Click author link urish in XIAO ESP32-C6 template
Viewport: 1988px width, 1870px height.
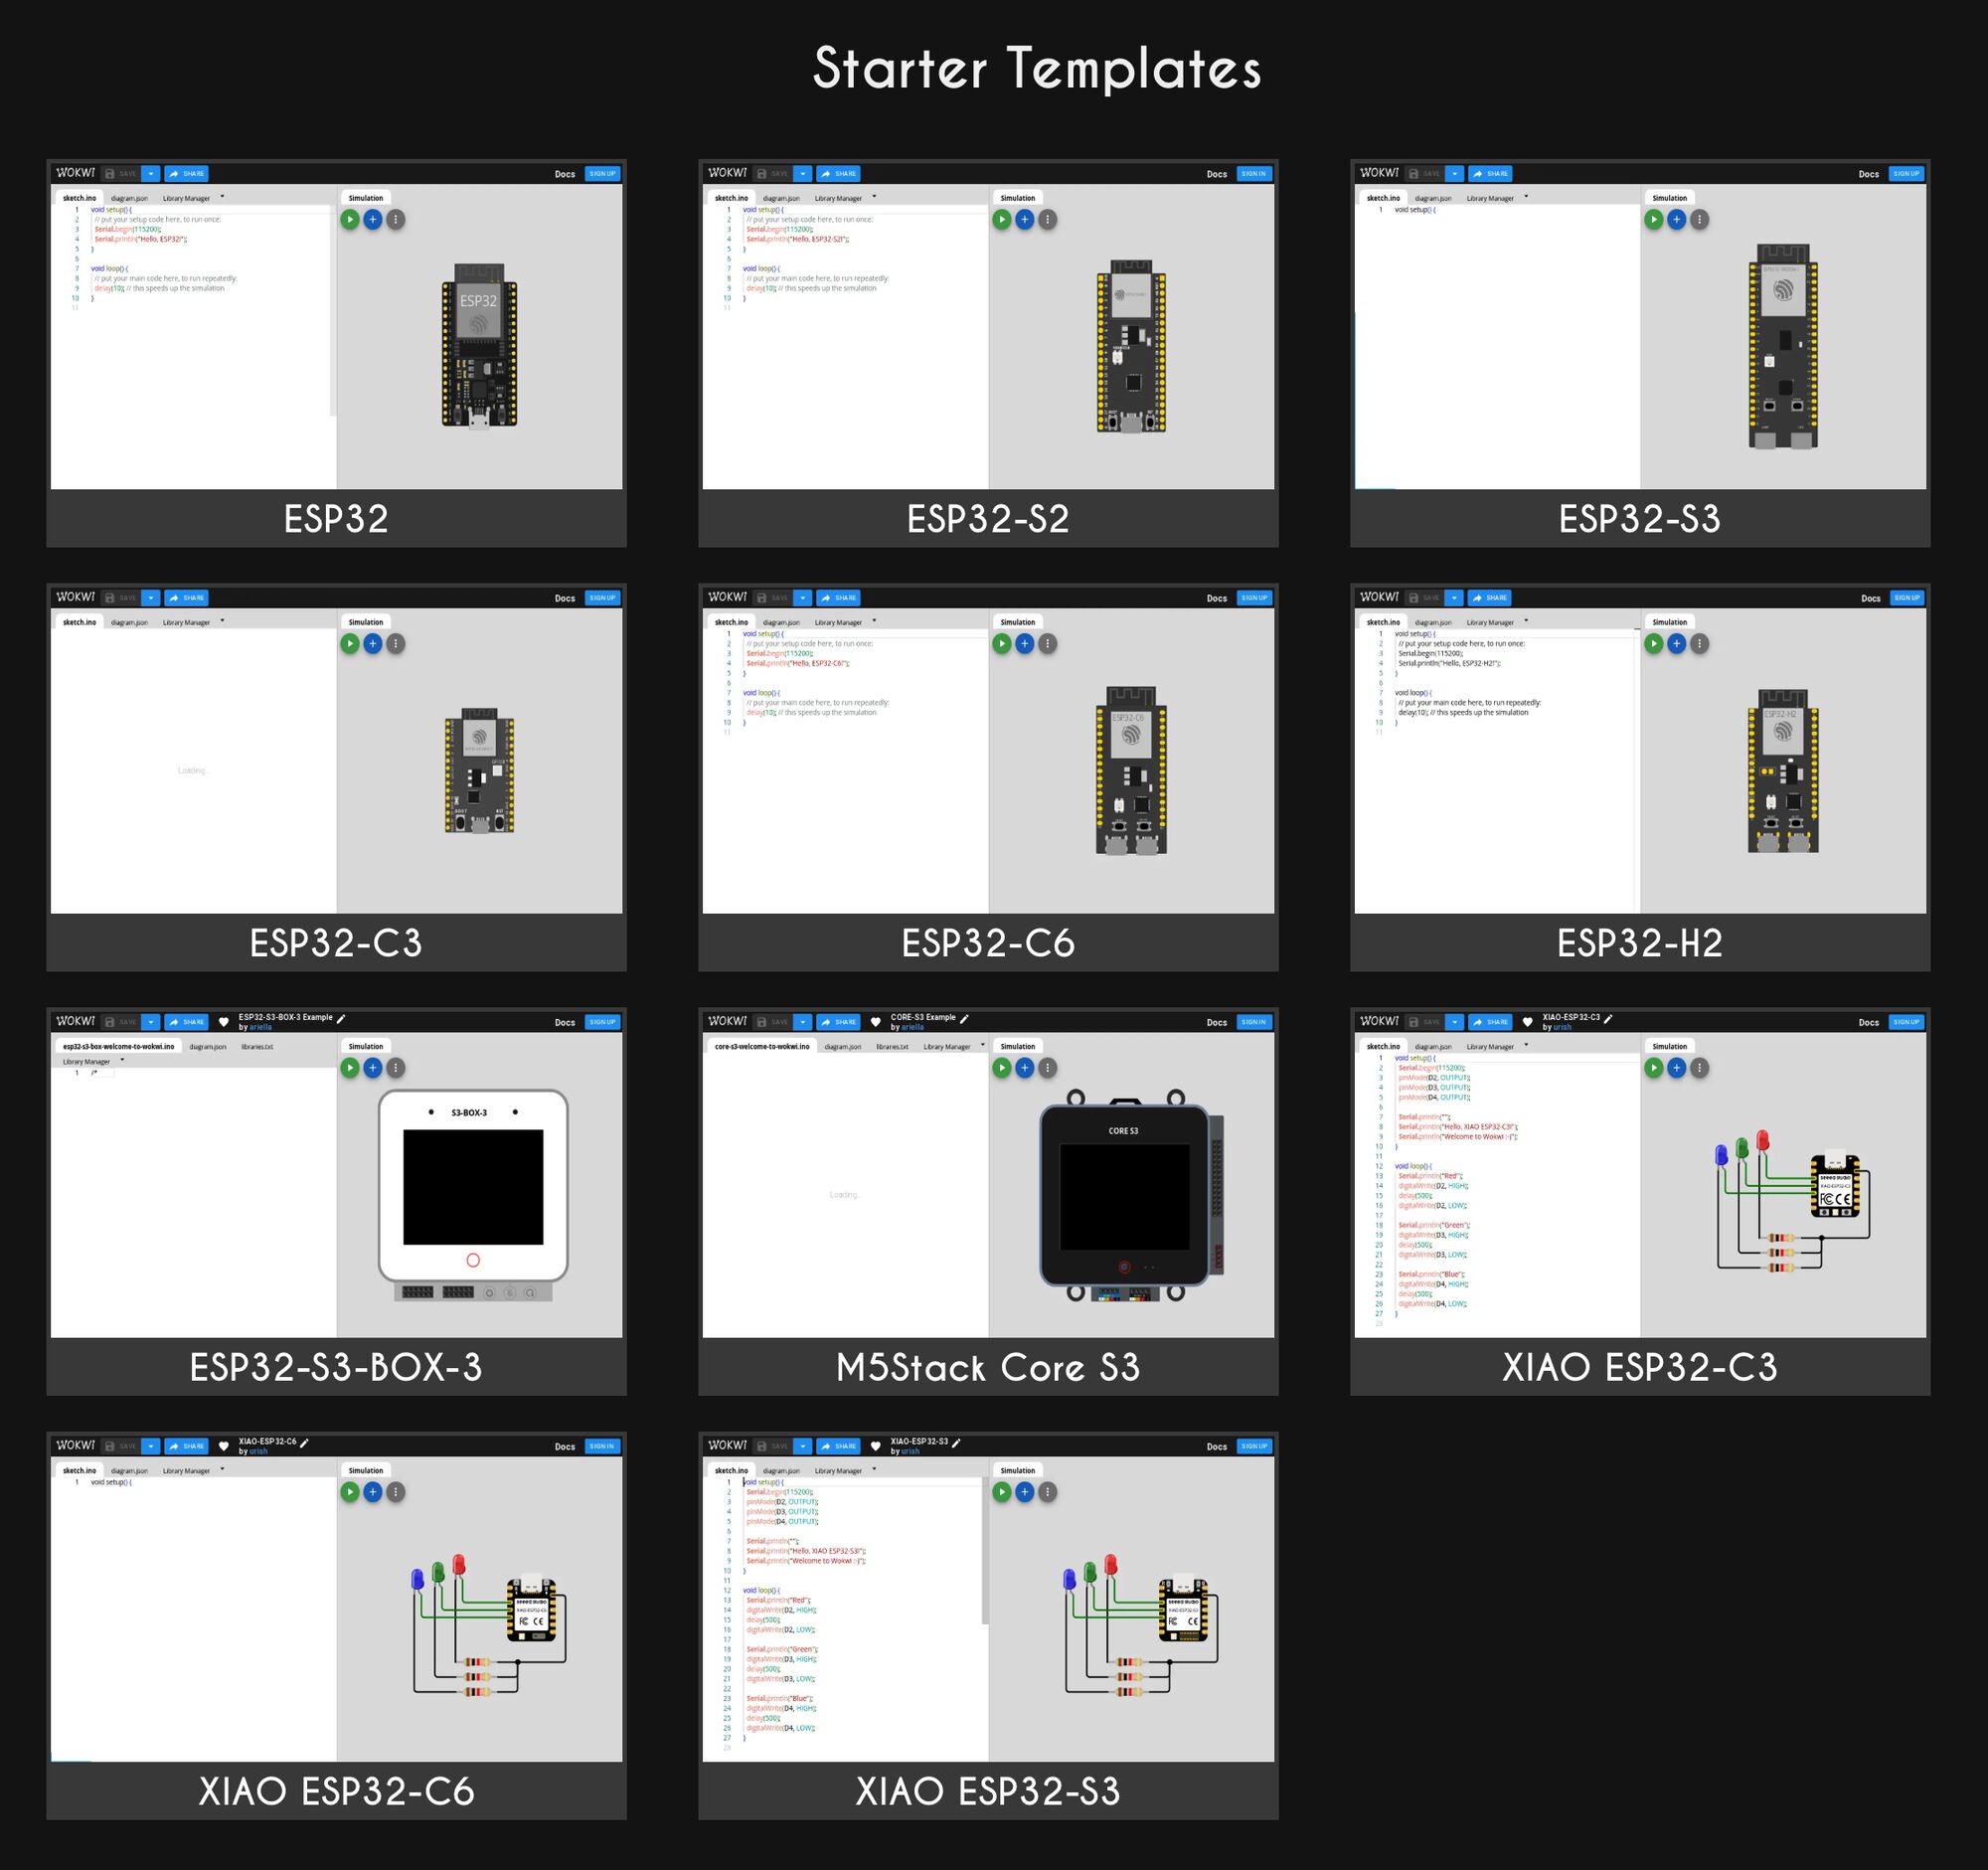pos(258,1451)
